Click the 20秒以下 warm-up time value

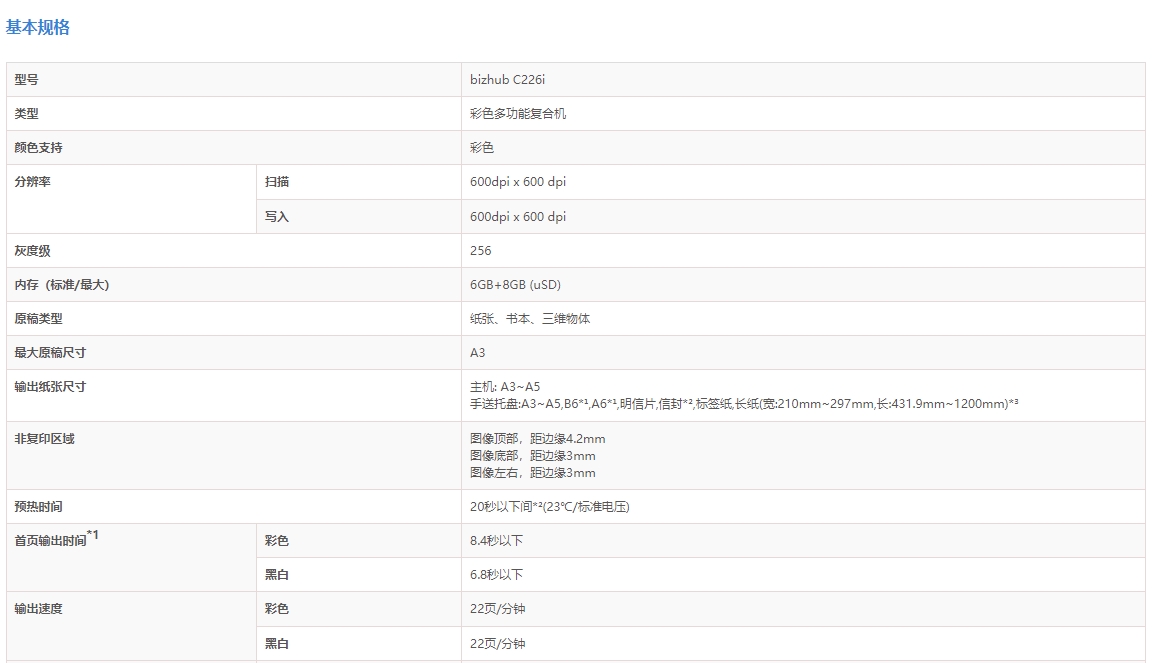click(549, 507)
